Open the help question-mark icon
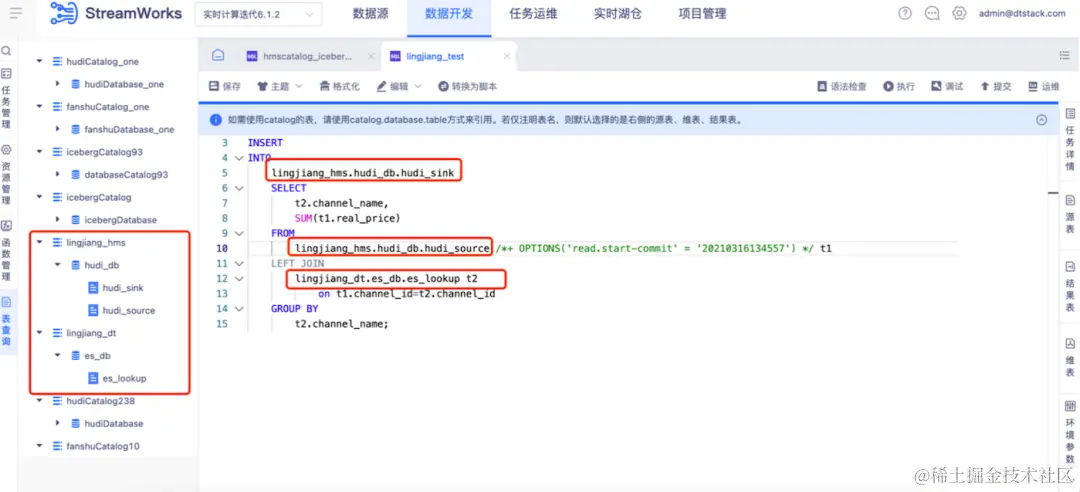The height and width of the screenshot is (492, 1080). coord(905,13)
